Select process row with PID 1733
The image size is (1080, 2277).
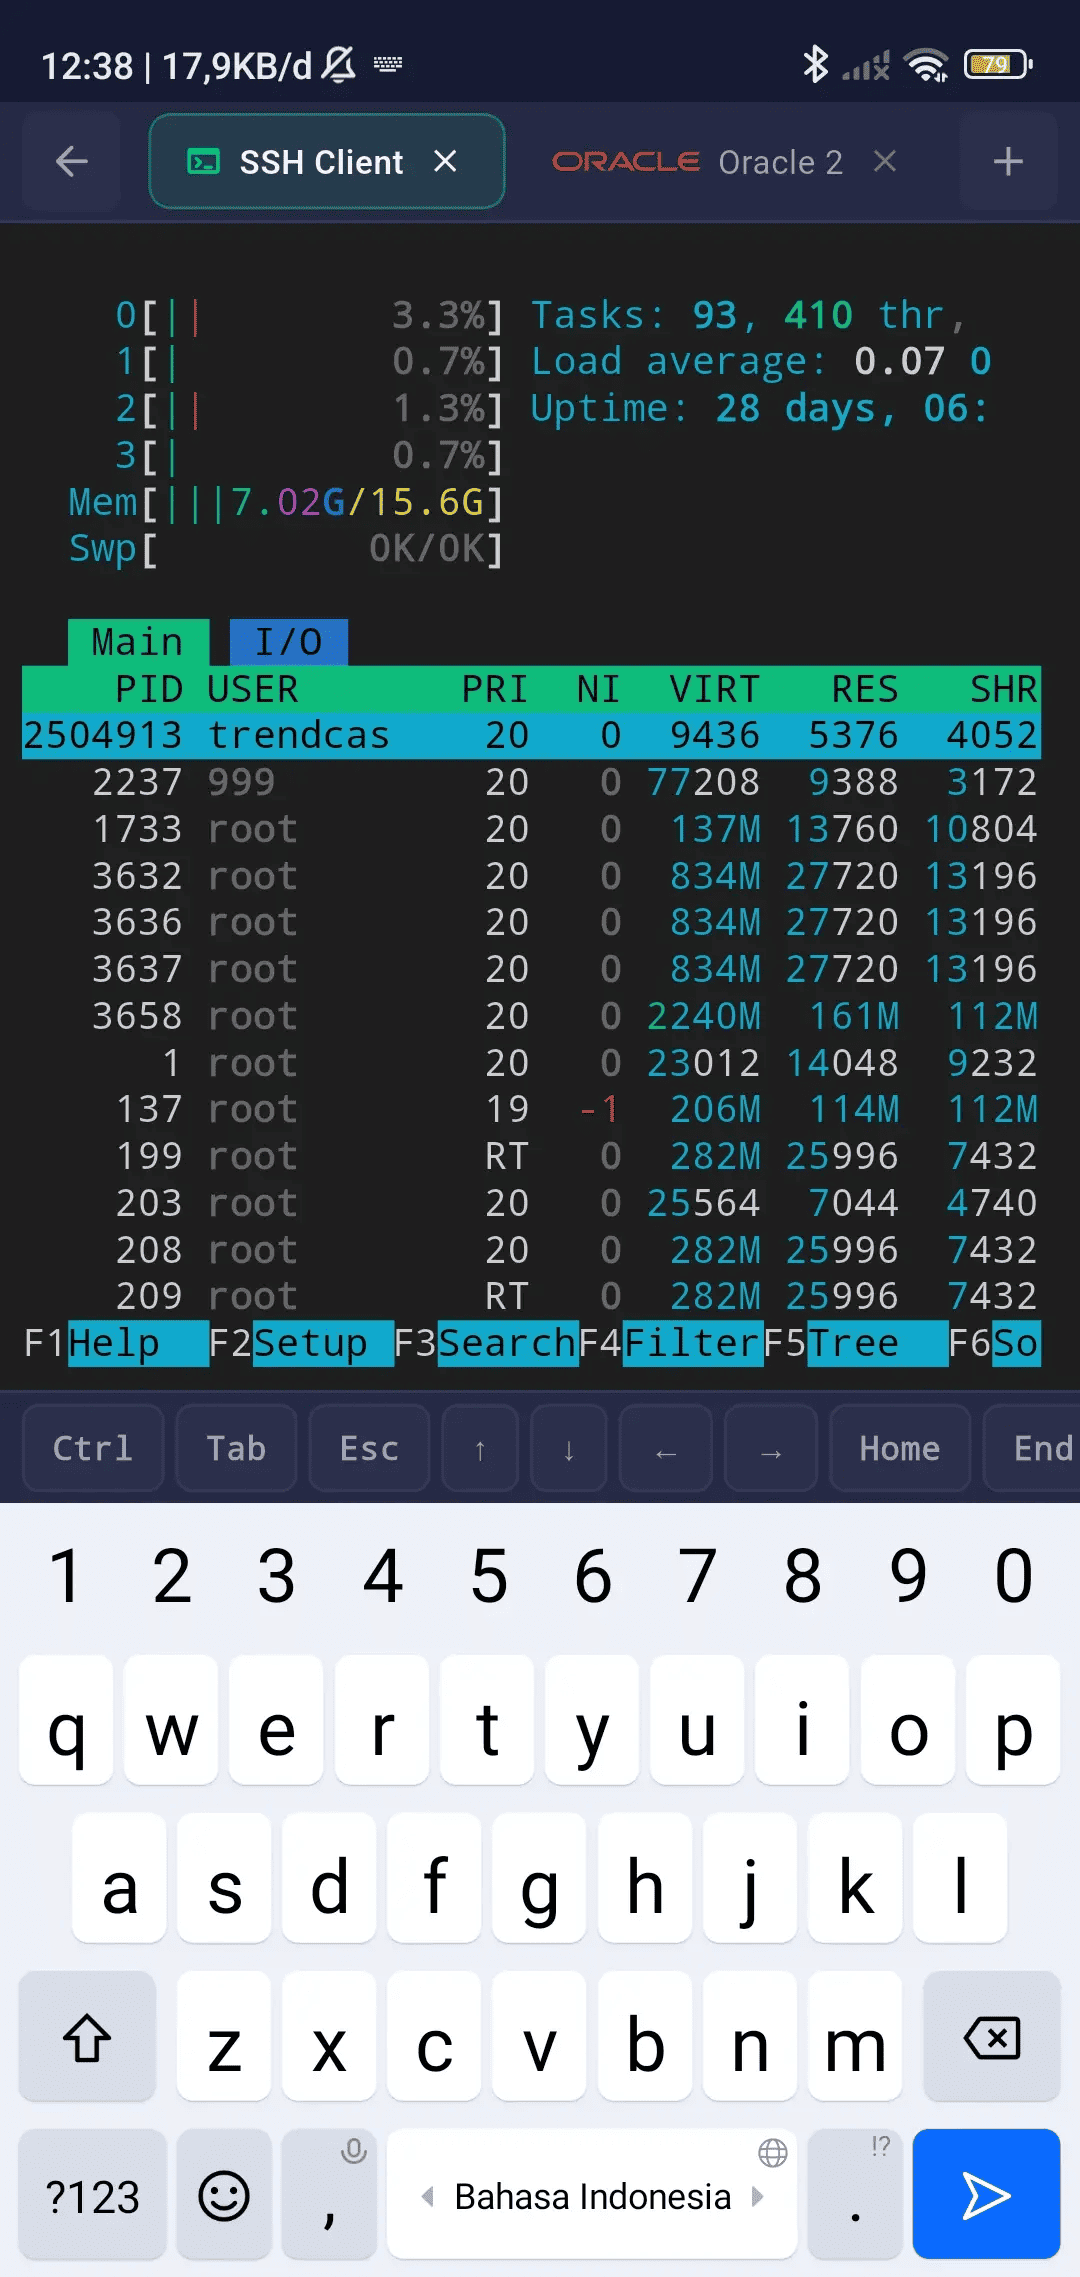pyautogui.click(x=531, y=829)
